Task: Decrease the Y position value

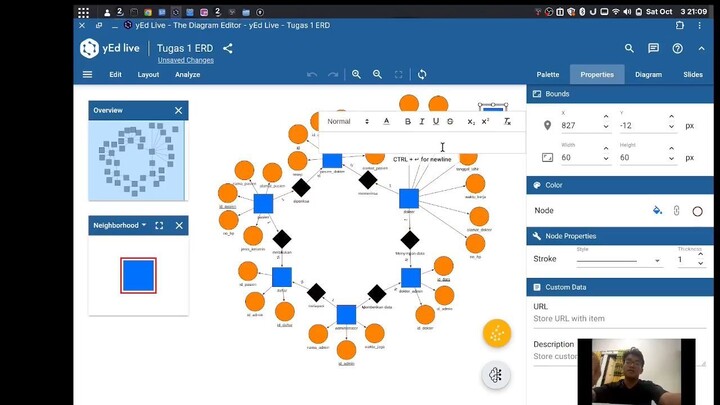Action: coord(671,127)
